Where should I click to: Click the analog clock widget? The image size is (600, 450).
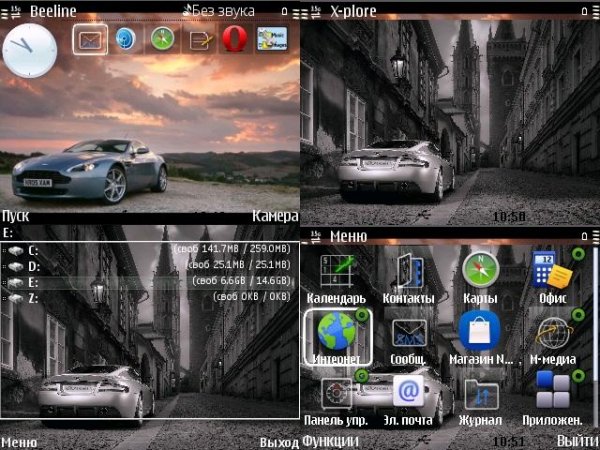click(x=30, y=51)
